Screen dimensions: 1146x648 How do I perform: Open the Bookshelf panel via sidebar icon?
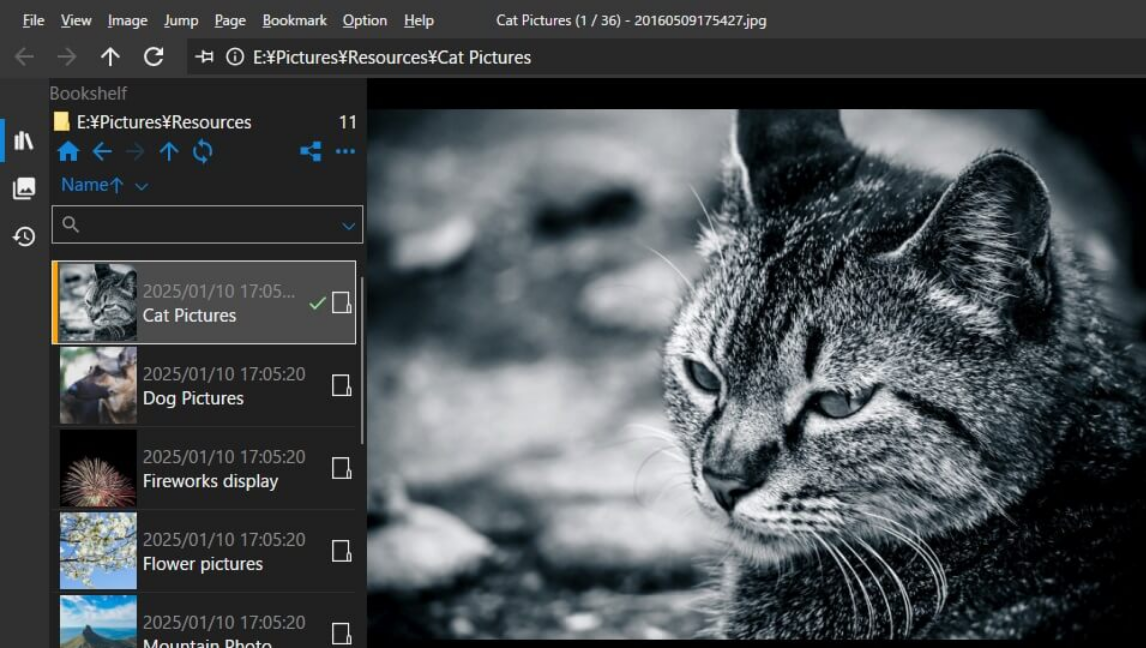pos(23,140)
